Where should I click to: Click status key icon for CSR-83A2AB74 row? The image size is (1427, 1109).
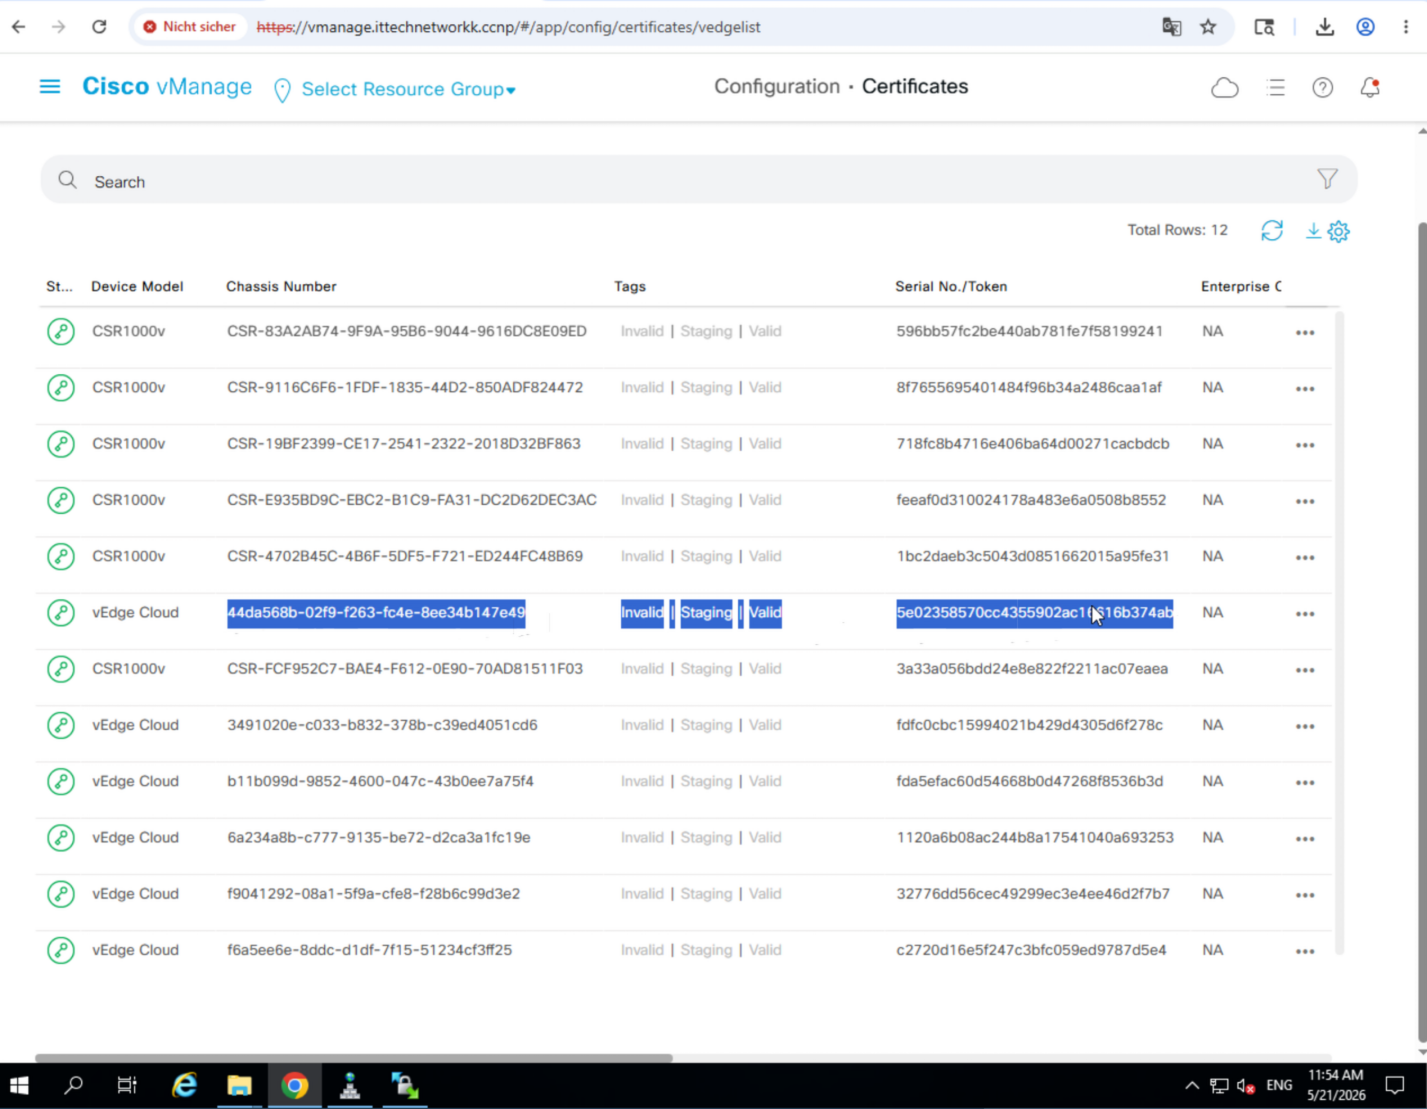[61, 331]
